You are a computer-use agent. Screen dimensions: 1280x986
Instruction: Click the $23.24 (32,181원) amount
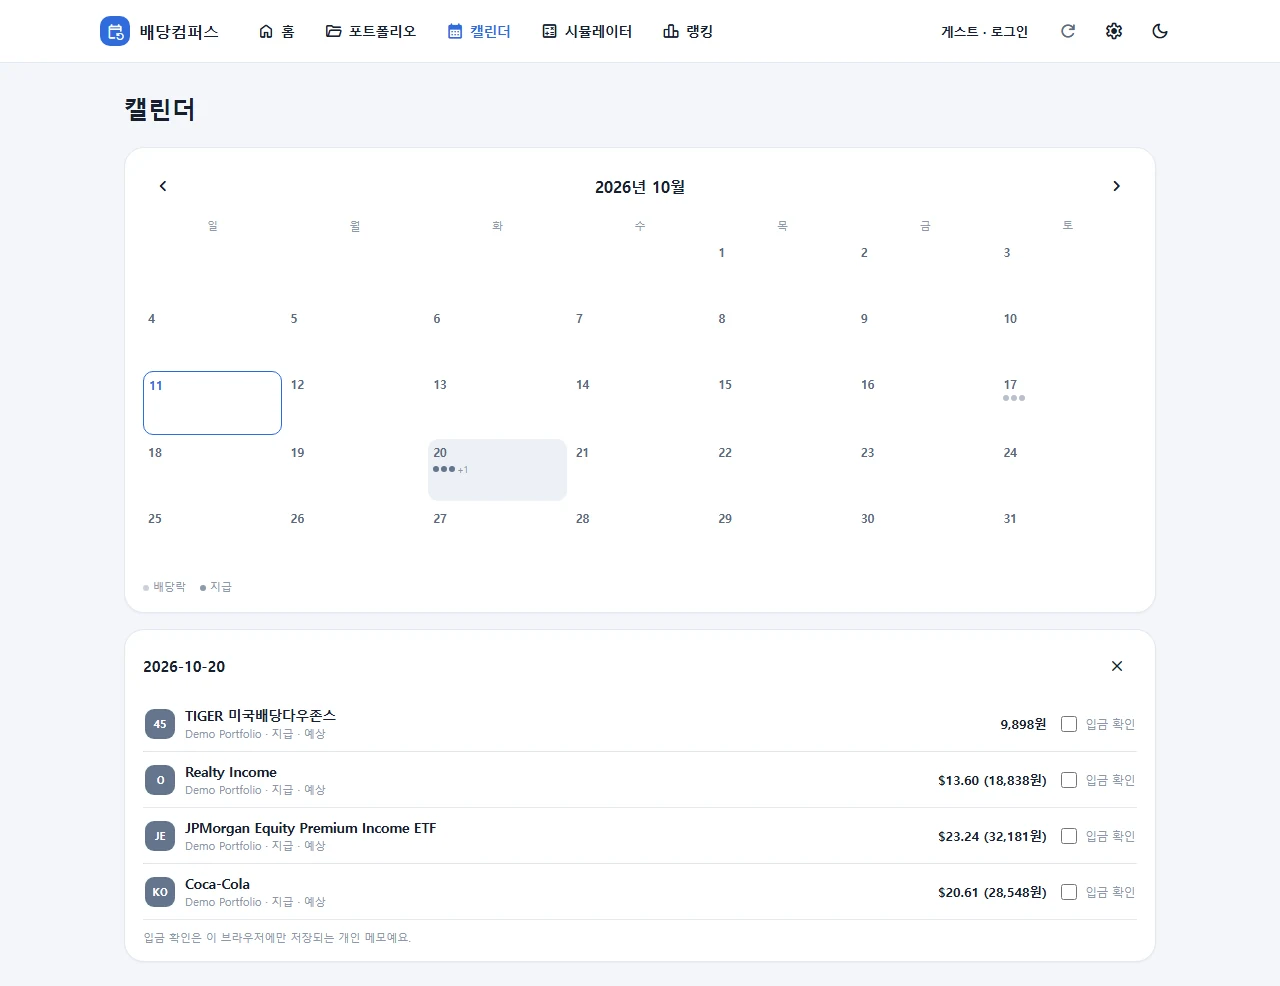992,836
